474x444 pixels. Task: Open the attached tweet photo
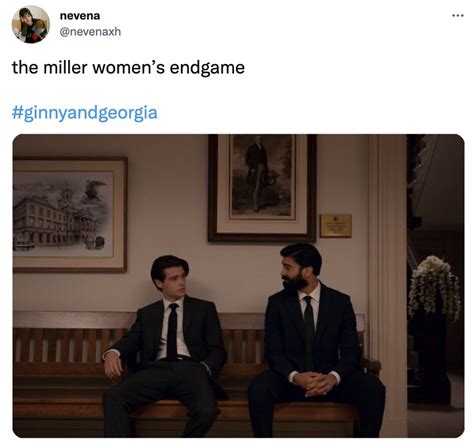(238, 286)
